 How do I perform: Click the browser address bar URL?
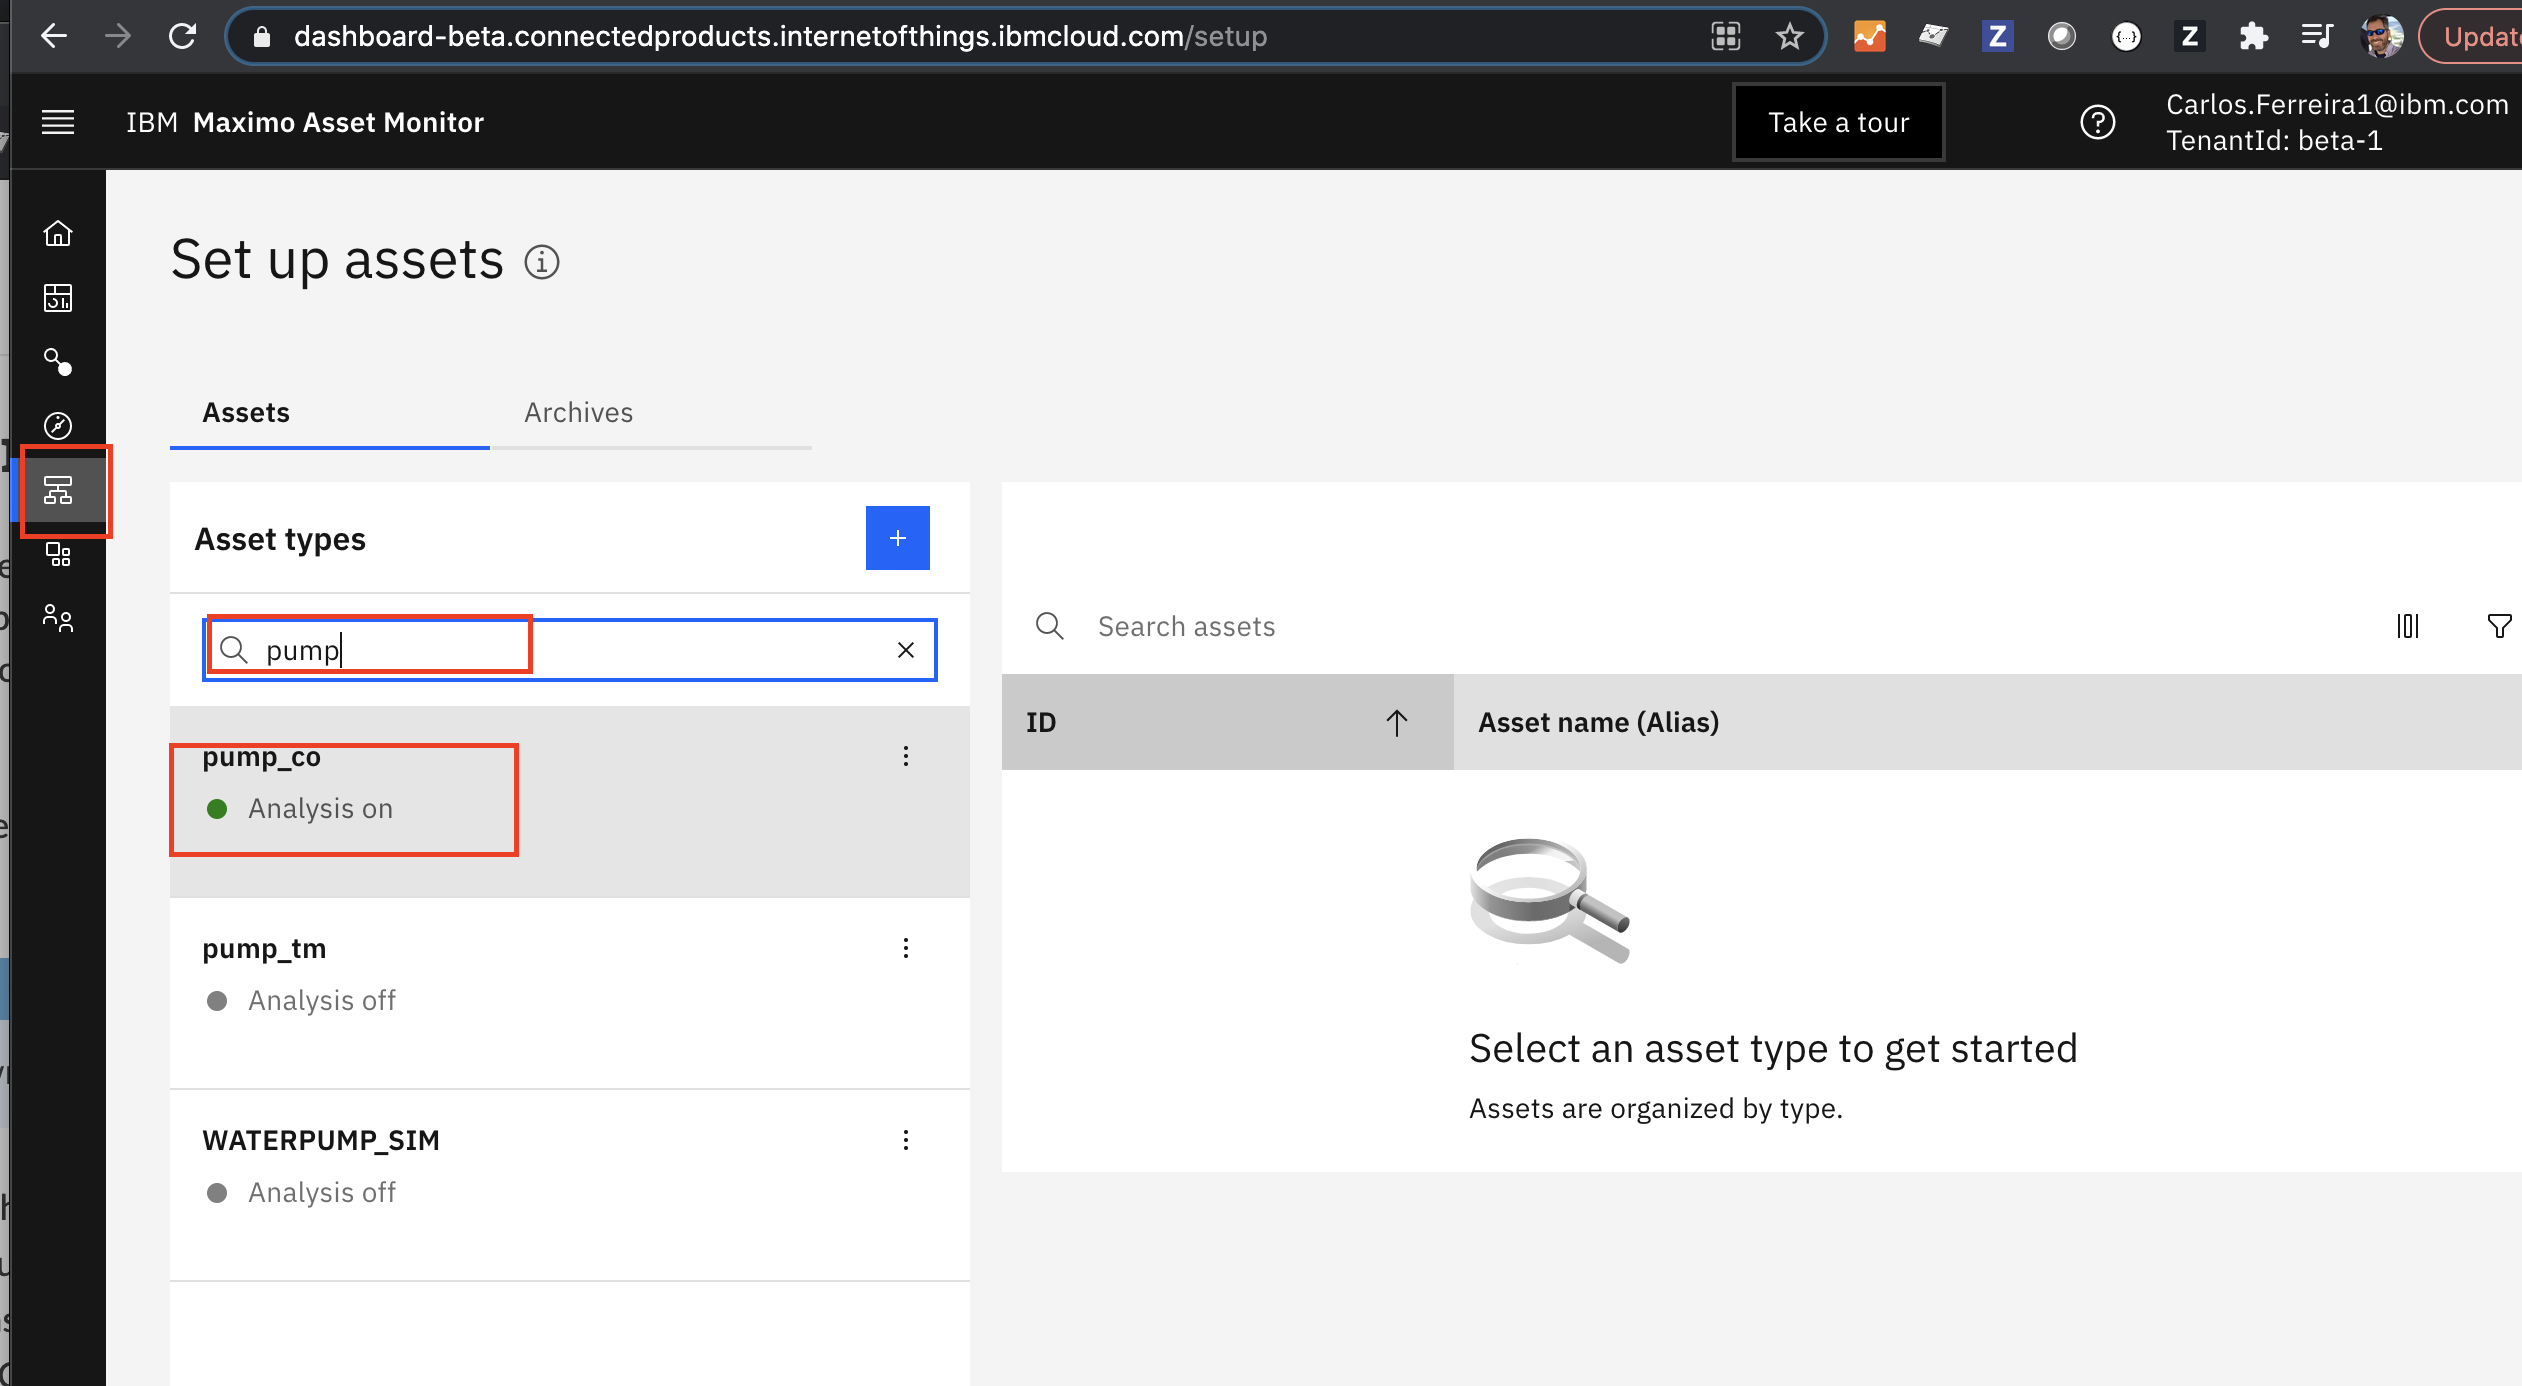780,36
